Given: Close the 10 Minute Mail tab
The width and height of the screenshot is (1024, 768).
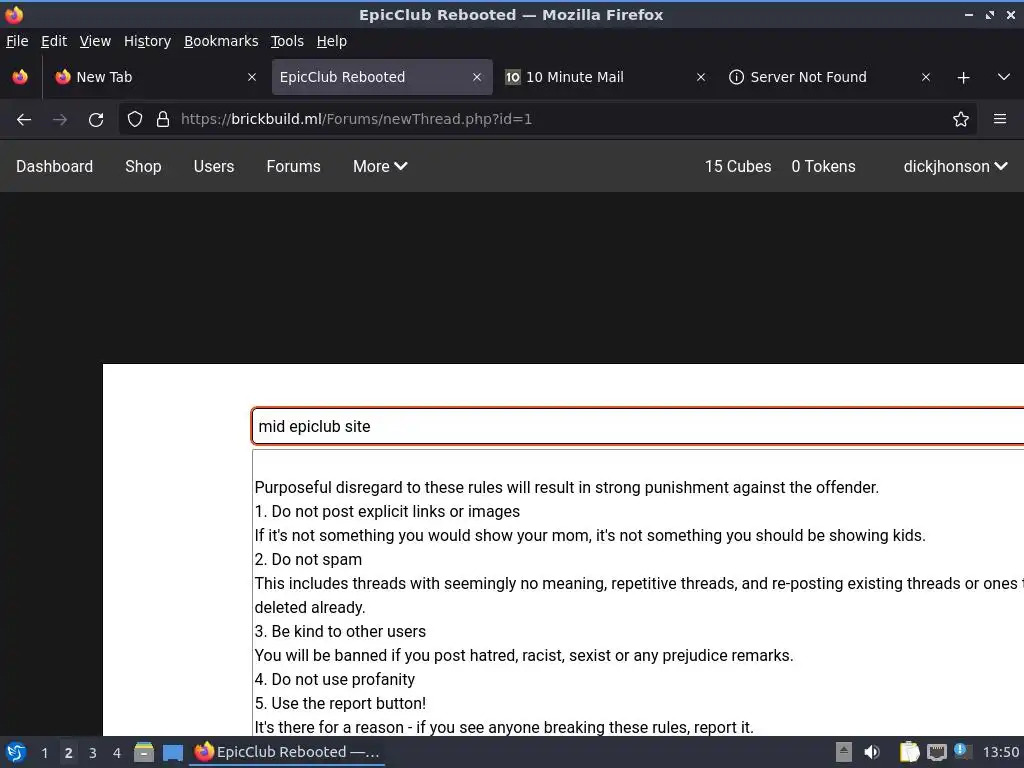Looking at the screenshot, I should [701, 77].
